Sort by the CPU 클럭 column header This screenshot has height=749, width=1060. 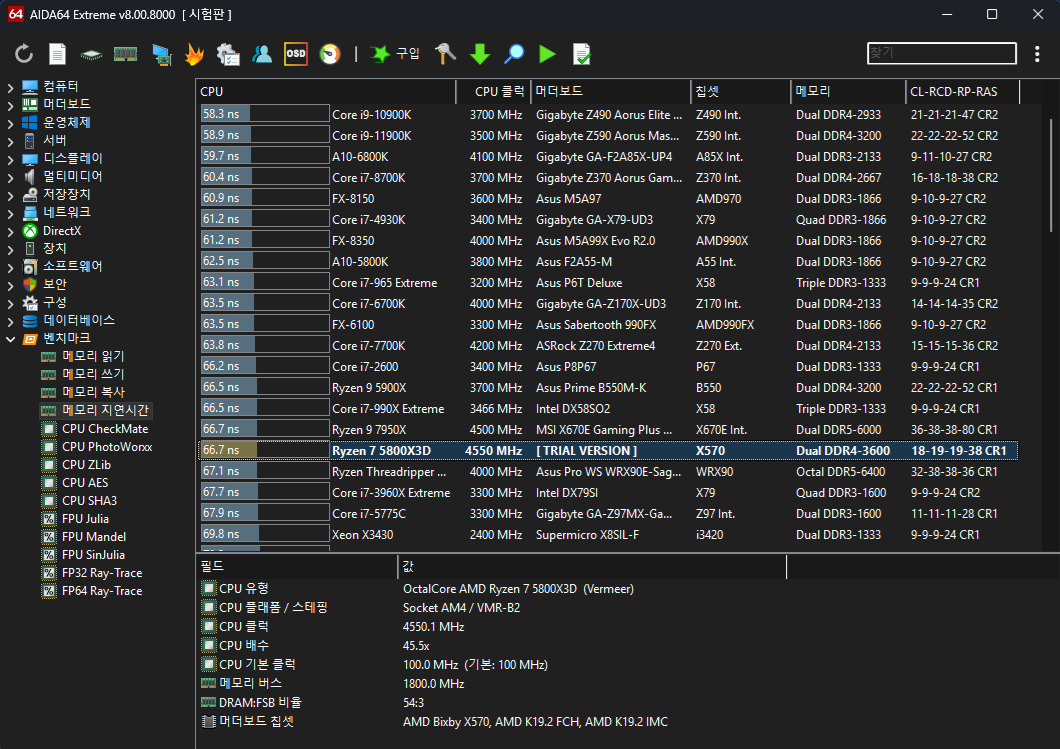(493, 91)
